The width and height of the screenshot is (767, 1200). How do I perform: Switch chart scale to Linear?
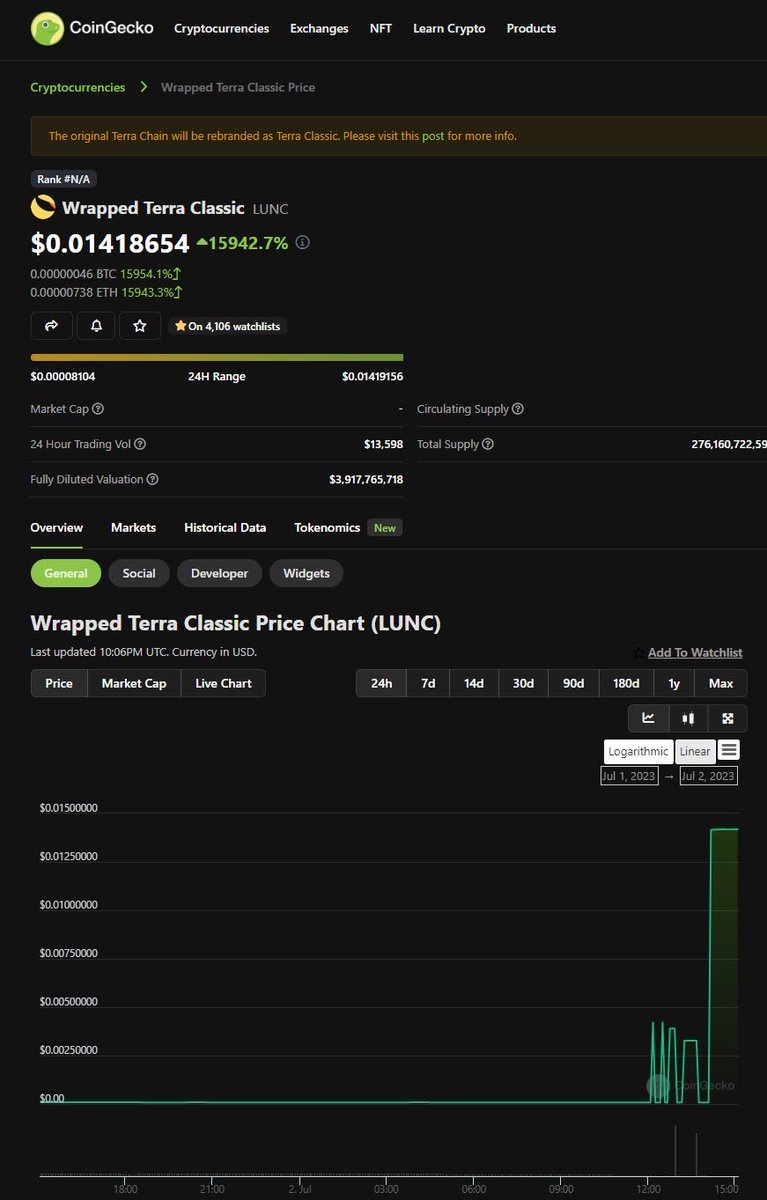[x=695, y=751]
